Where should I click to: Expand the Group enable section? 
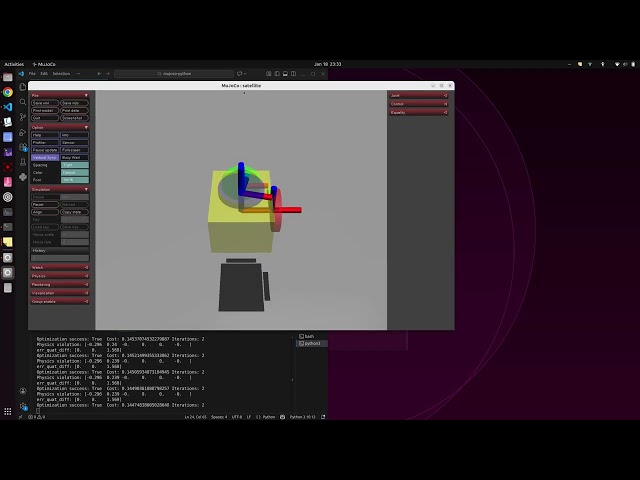click(x=60, y=301)
